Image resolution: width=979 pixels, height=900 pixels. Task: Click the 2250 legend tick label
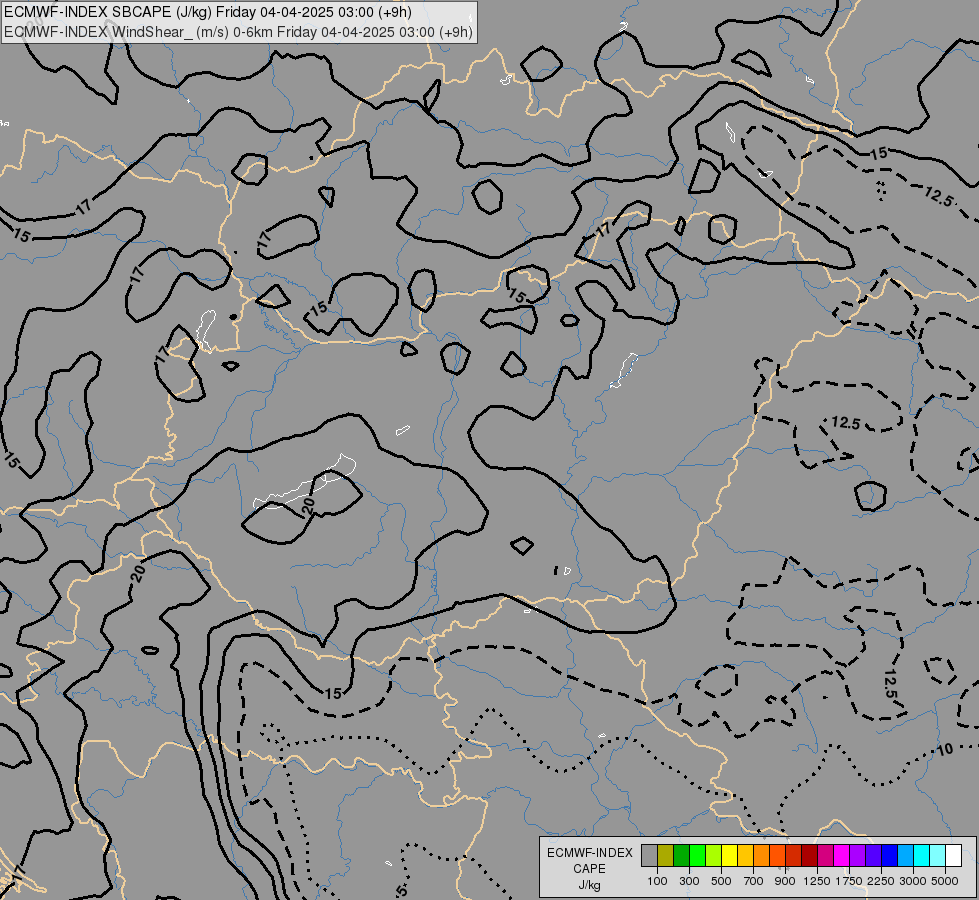882,881
